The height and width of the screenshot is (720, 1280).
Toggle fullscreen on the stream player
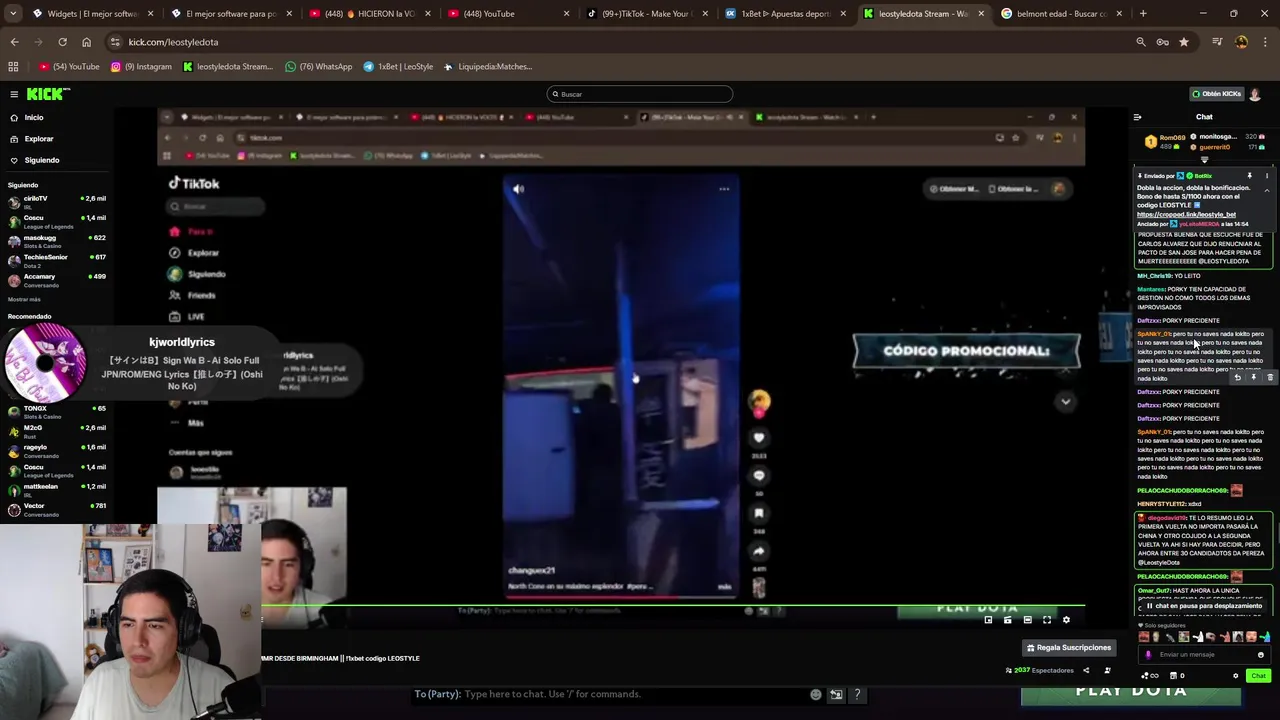(x=1047, y=620)
